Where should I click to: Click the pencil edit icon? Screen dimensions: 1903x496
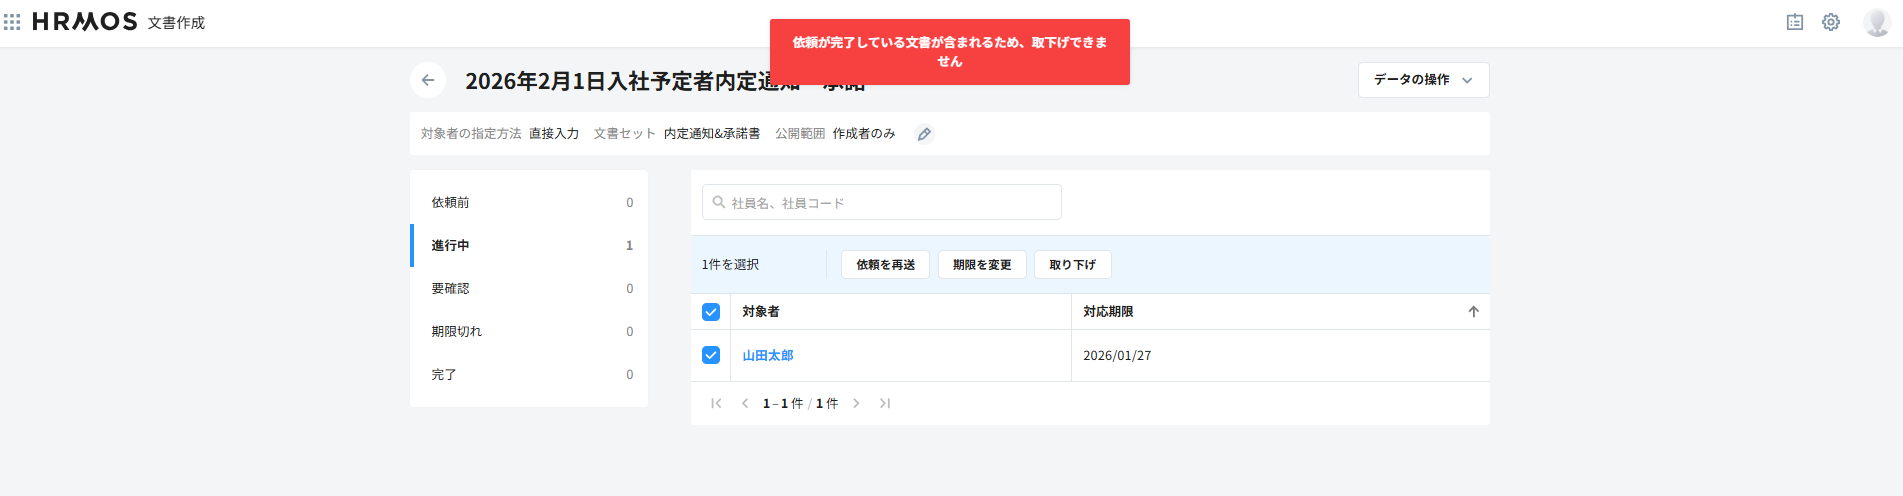(x=924, y=134)
